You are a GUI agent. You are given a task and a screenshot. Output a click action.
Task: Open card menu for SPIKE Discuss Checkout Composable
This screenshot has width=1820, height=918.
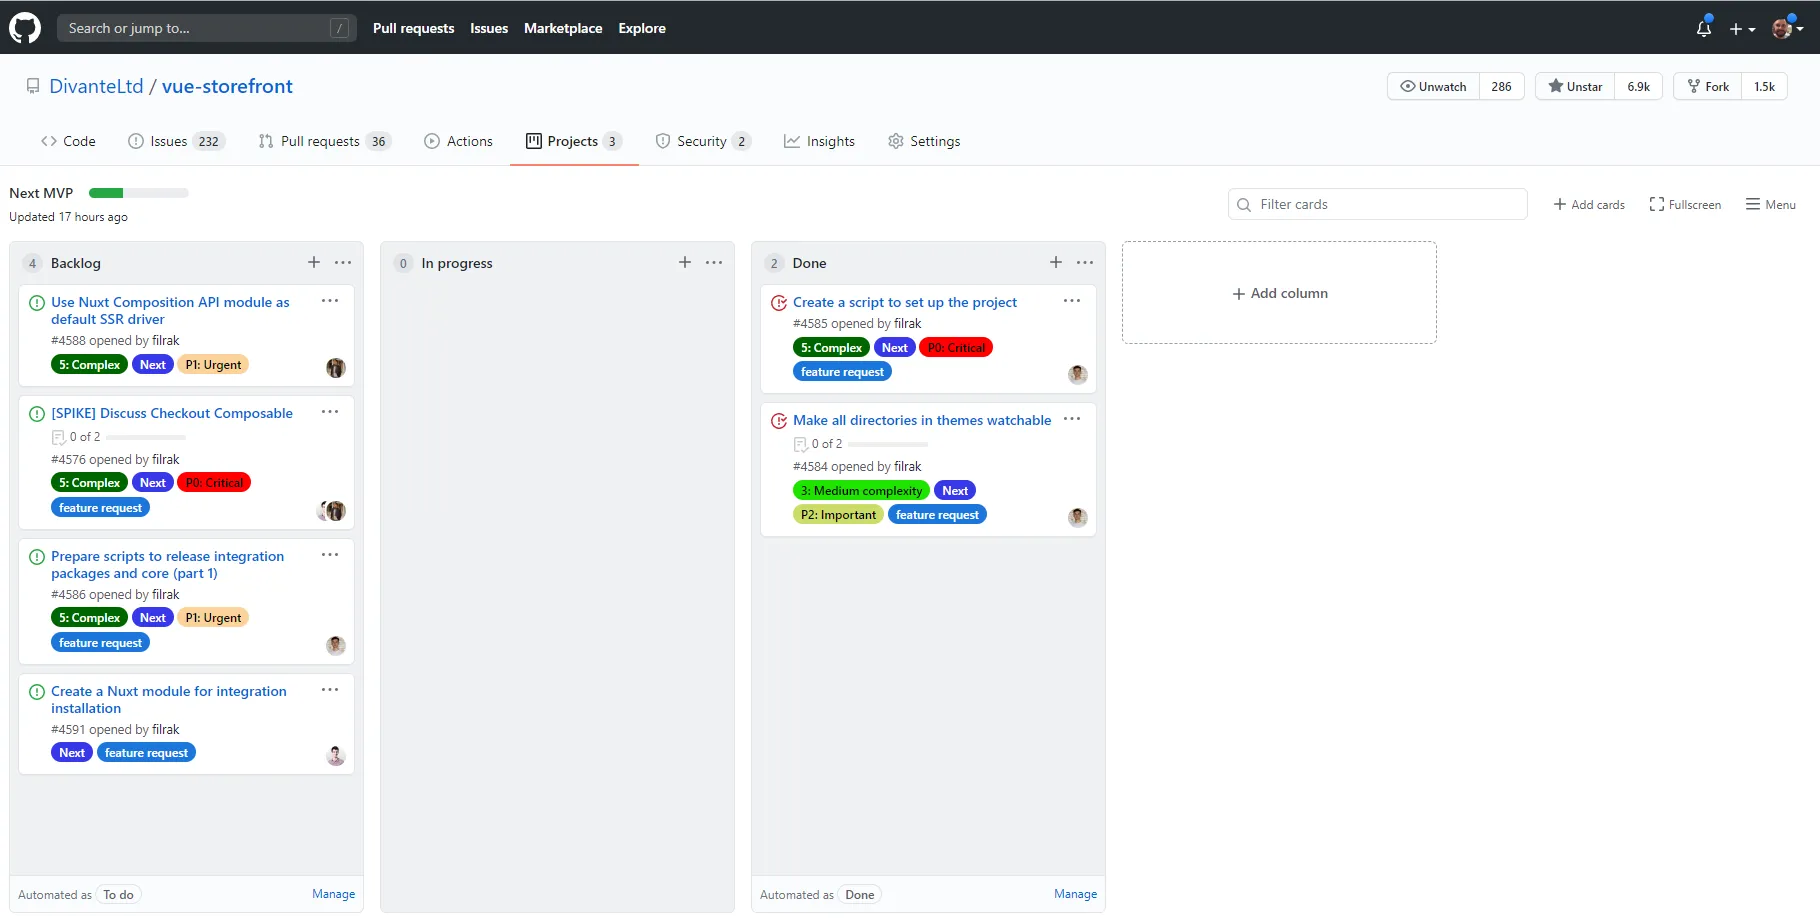tap(330, 412)
